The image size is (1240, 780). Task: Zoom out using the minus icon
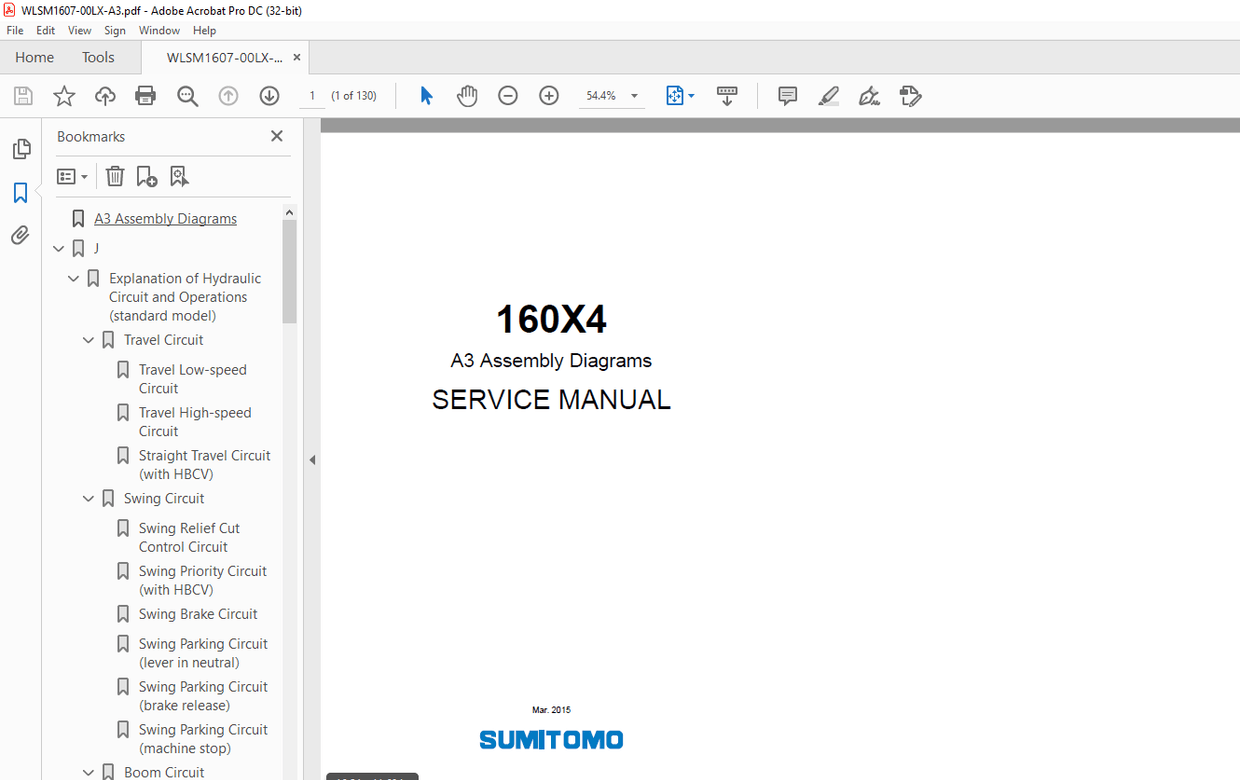(x=508, y=95)
